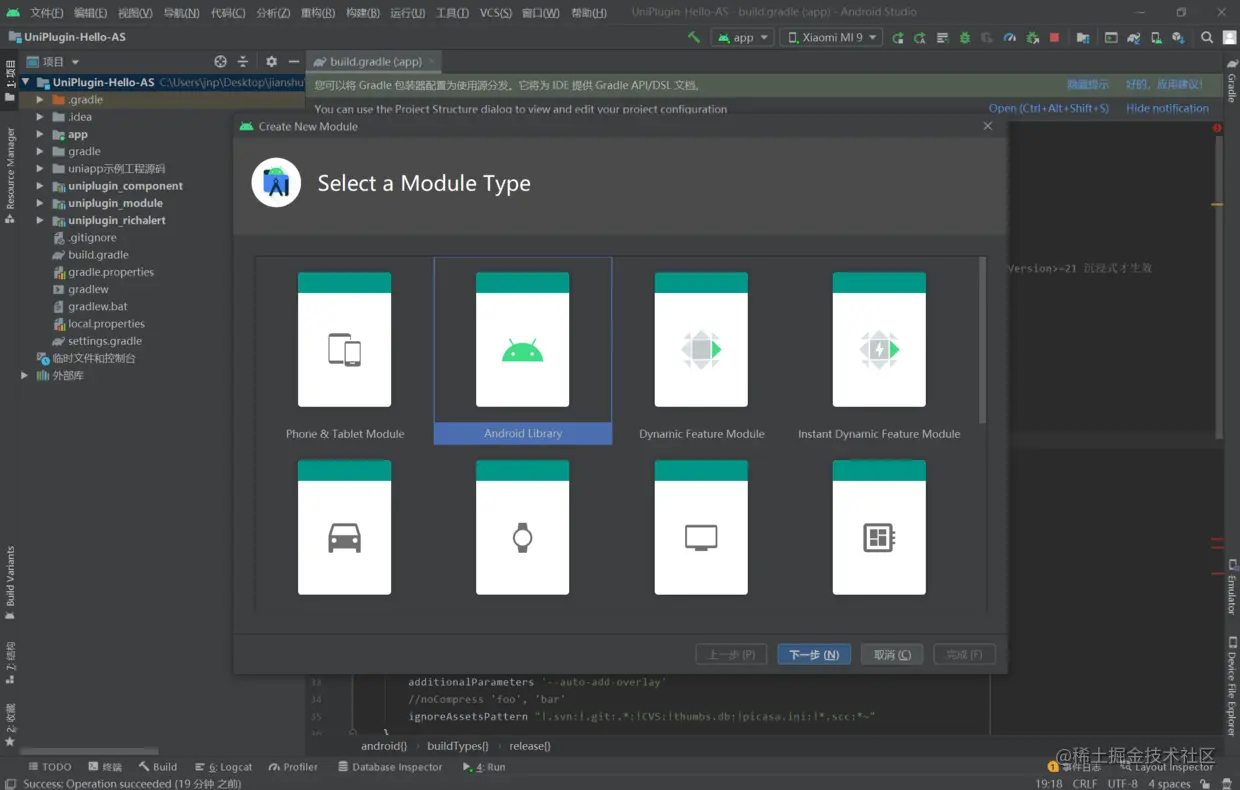Viewport: 1240px width, 790px height.
Task: Open the Build tool window
Action: tap(158, 767)
